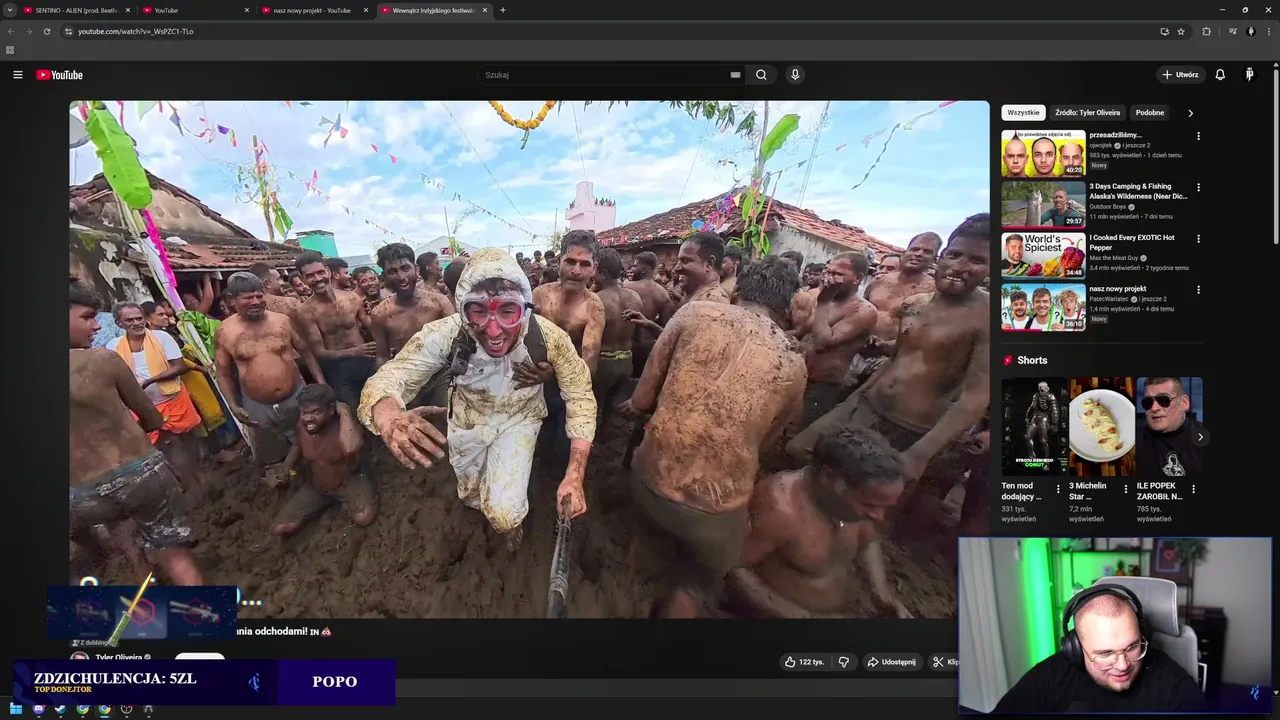Click the I Cooked Every EXOTIC Hot title

(x=1132, y=242)
